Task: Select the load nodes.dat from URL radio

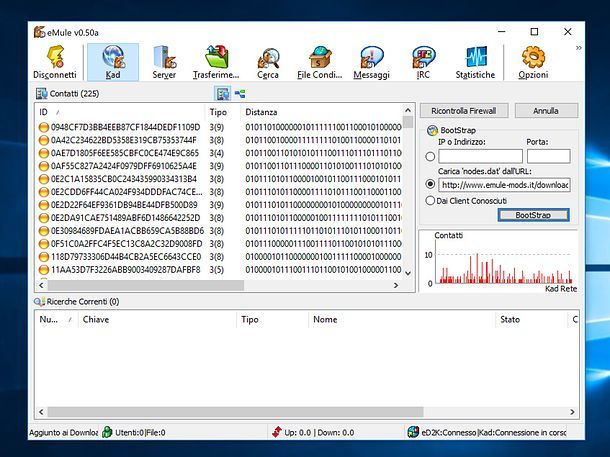Action: tap(430, 185)
